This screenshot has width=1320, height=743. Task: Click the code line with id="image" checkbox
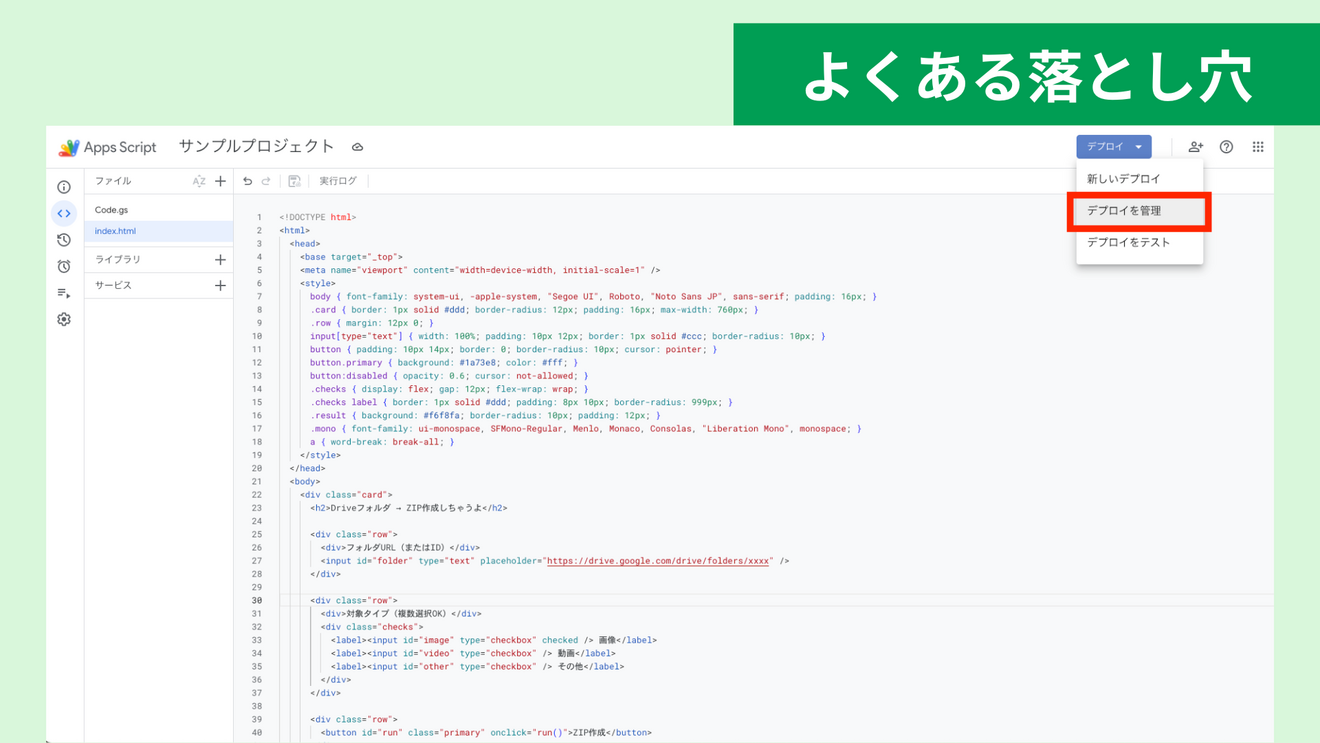point(494,640)
